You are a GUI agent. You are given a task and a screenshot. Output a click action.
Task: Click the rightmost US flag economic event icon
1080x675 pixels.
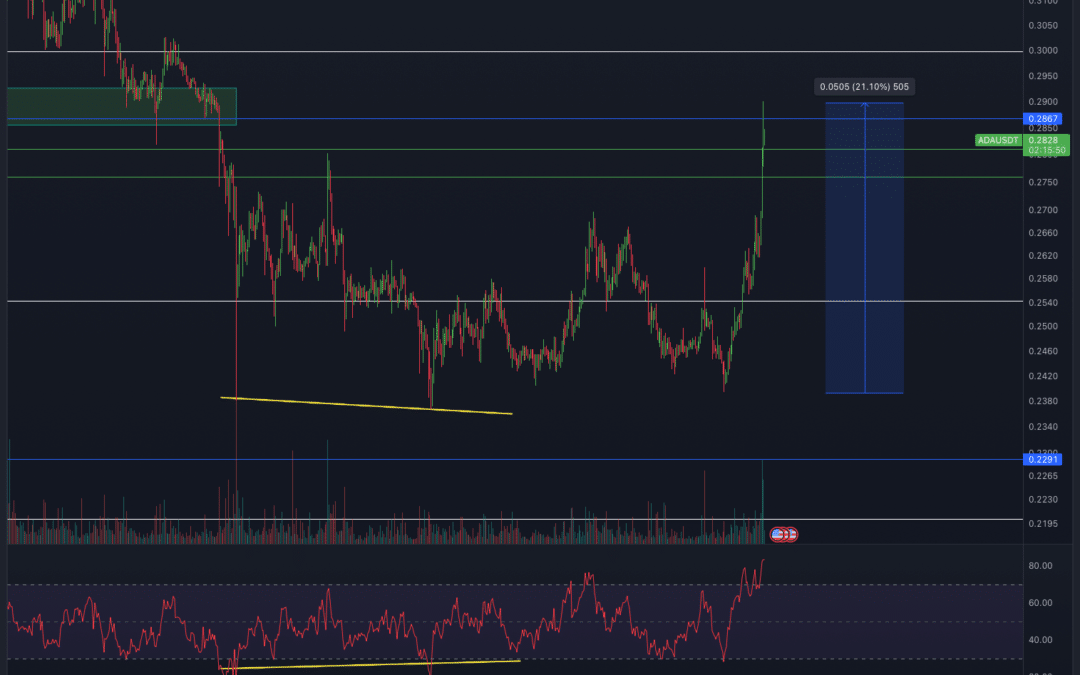coord(791,534)
